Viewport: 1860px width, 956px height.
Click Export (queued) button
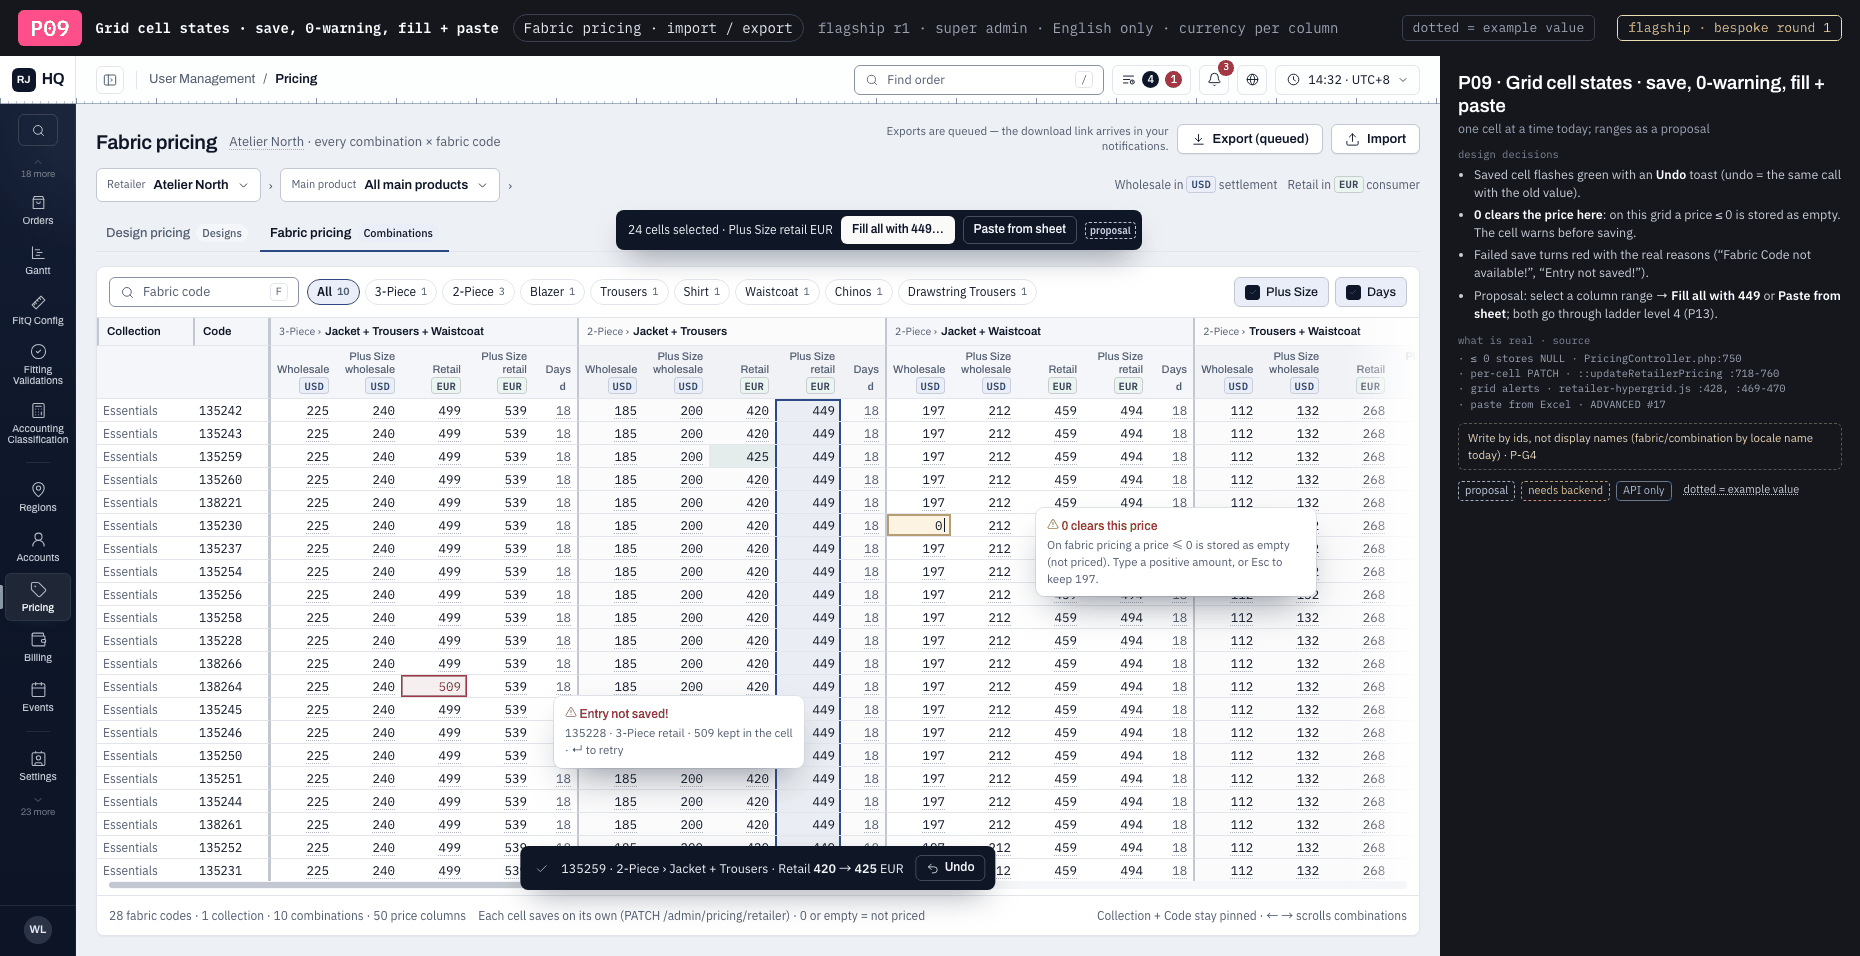[1250, 139]
